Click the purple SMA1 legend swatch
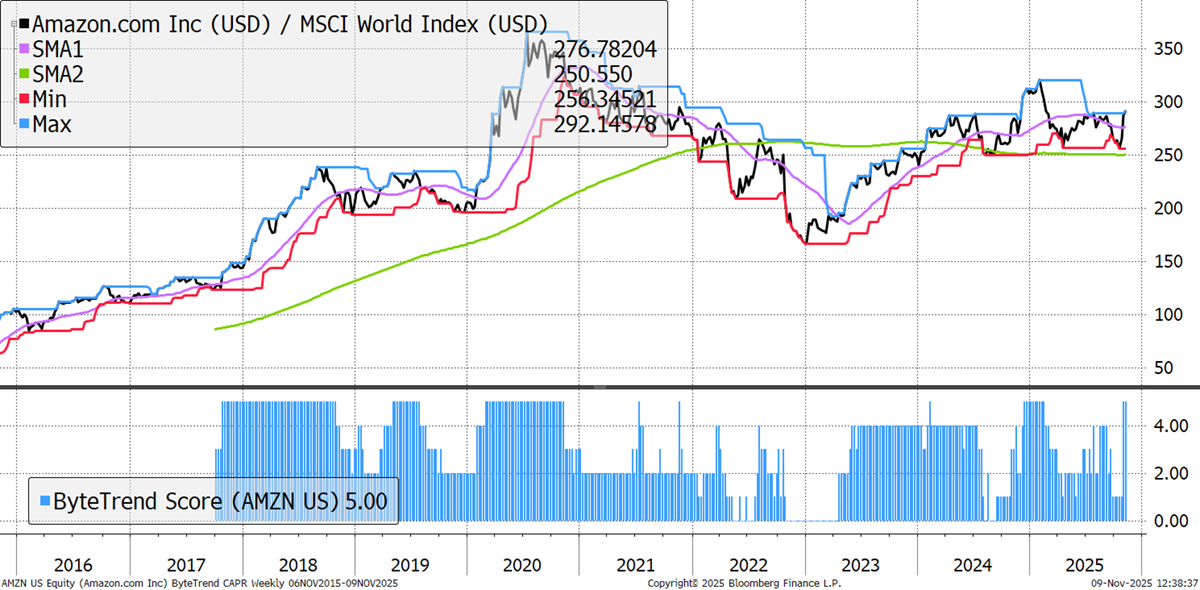Image resolution: width=1200 pixels, height=590 pixels. click(x=24, y=48)
